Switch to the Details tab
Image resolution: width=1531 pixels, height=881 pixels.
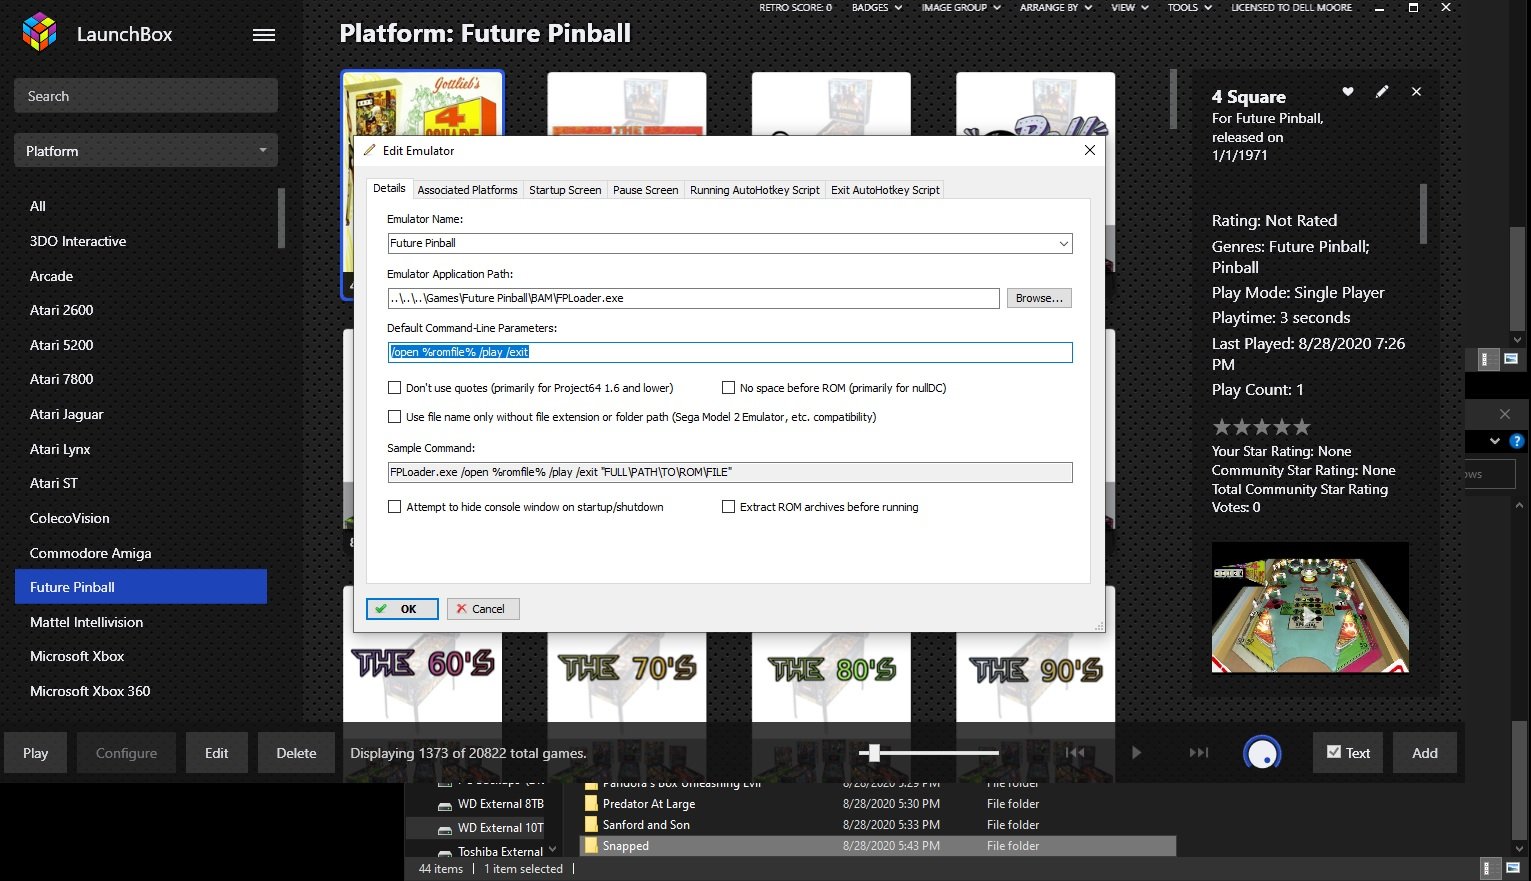(x=389, y=188)
